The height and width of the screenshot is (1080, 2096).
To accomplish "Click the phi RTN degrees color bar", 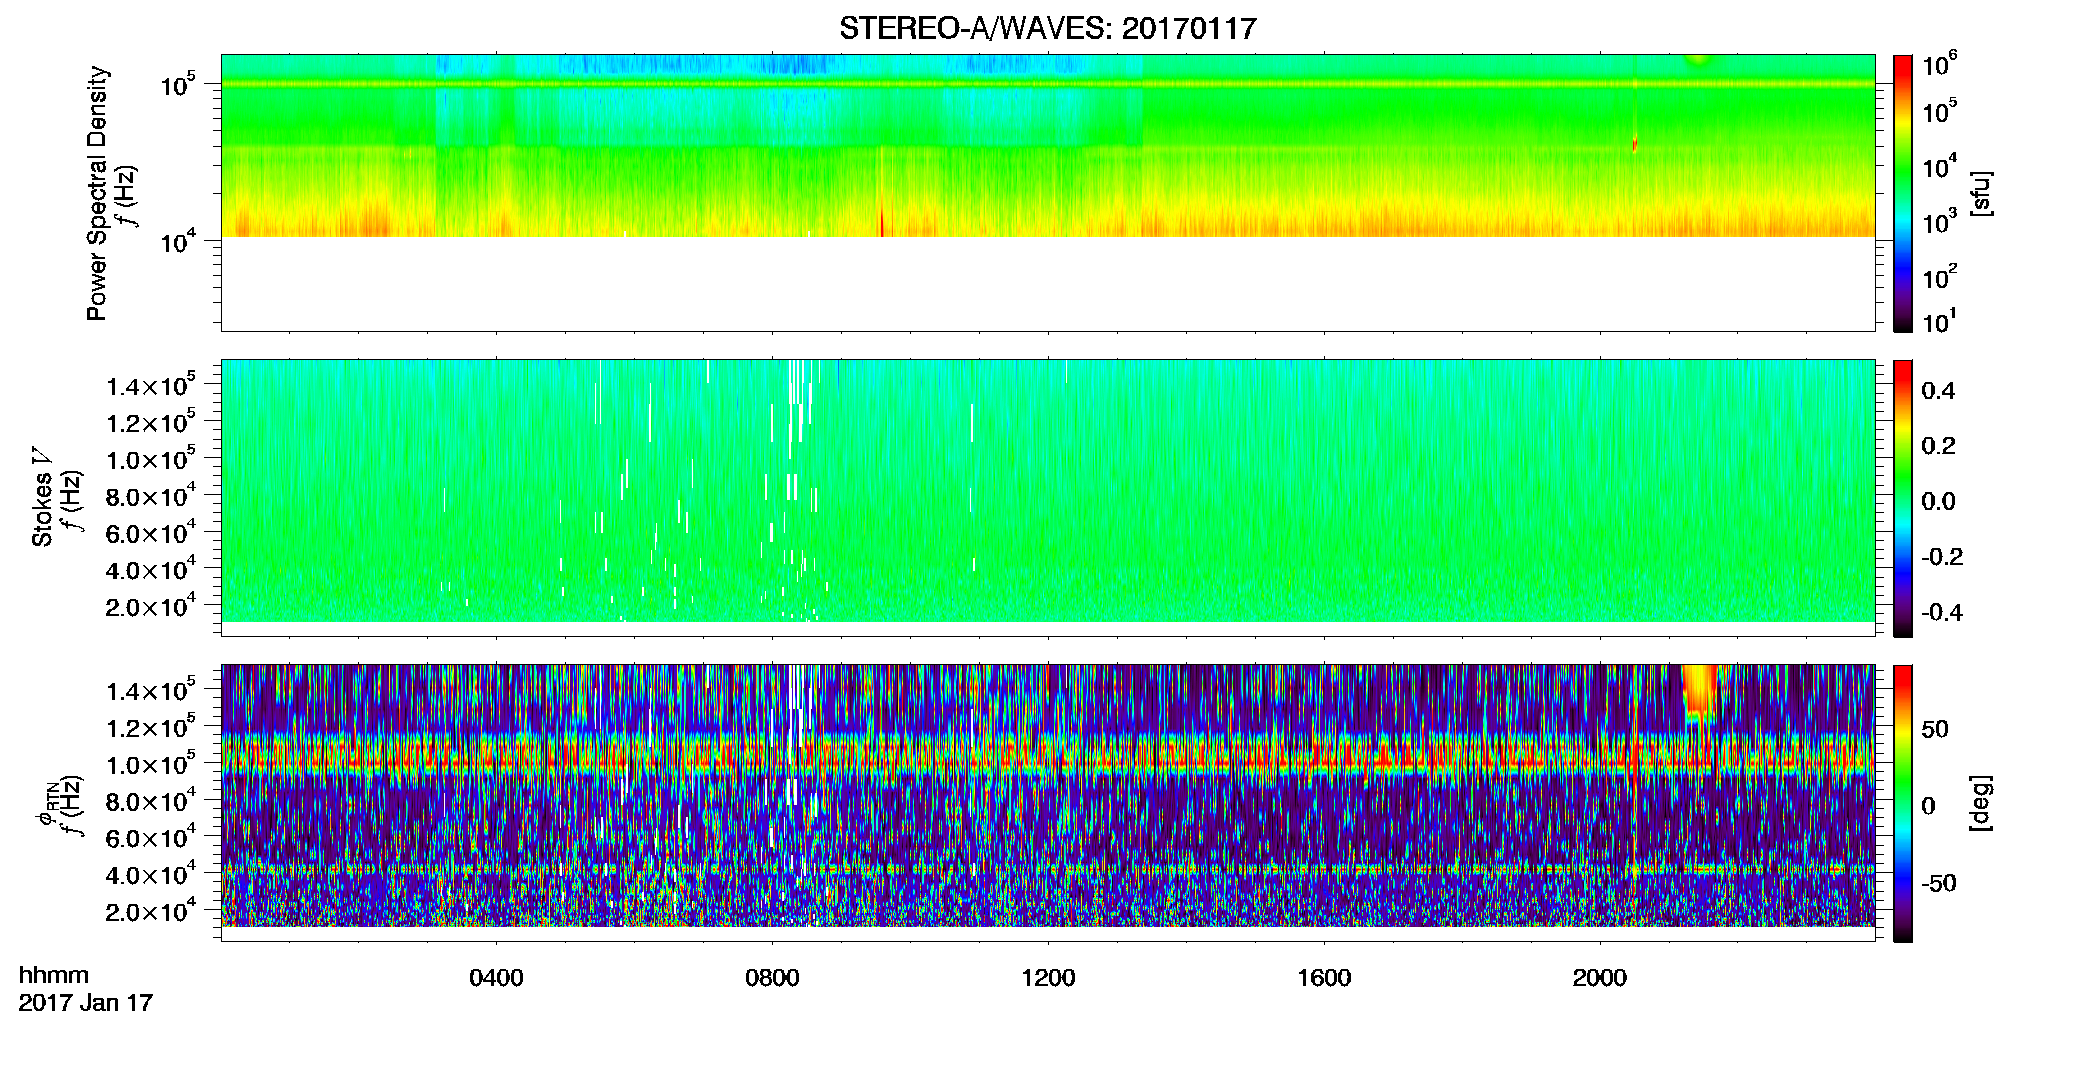I will click(1902, 803).
